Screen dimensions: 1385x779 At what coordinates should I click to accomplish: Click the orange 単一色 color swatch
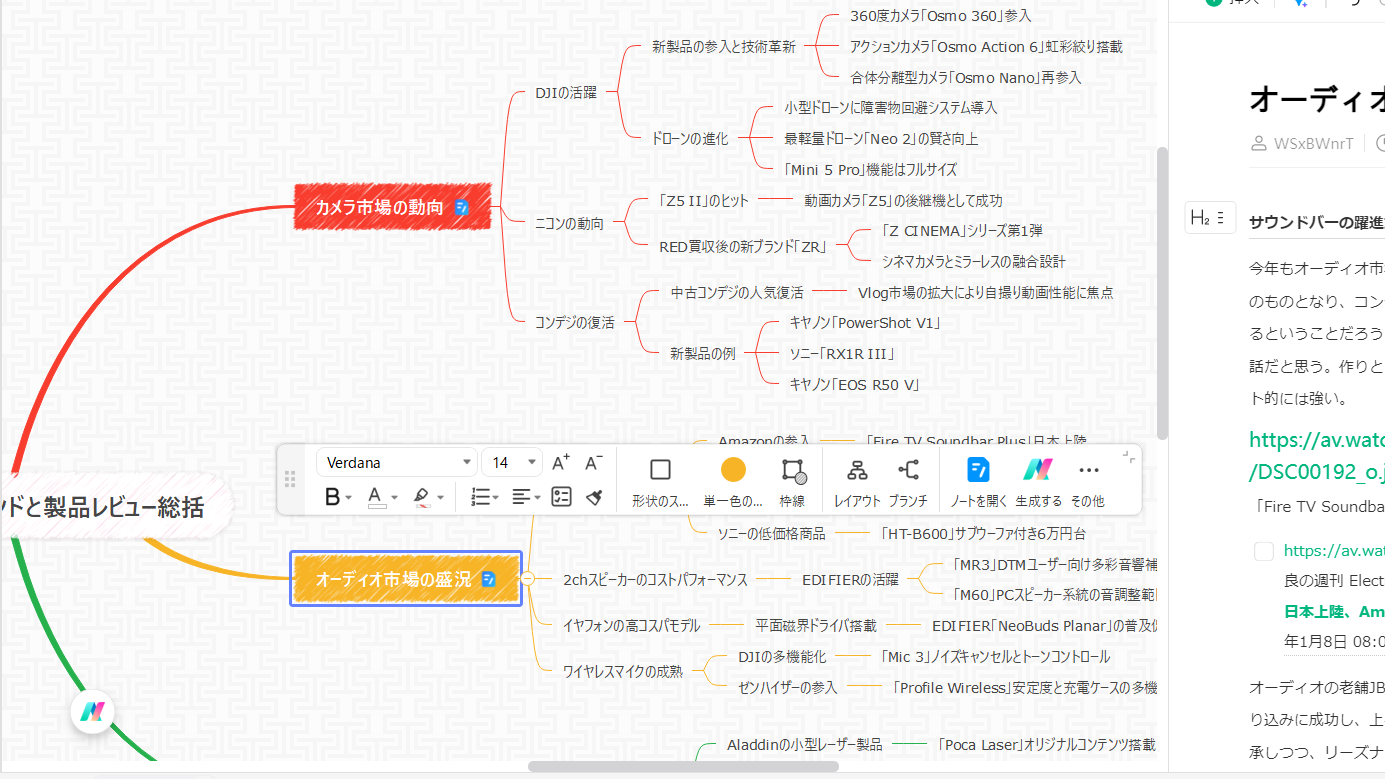click(x=733, y=469)
